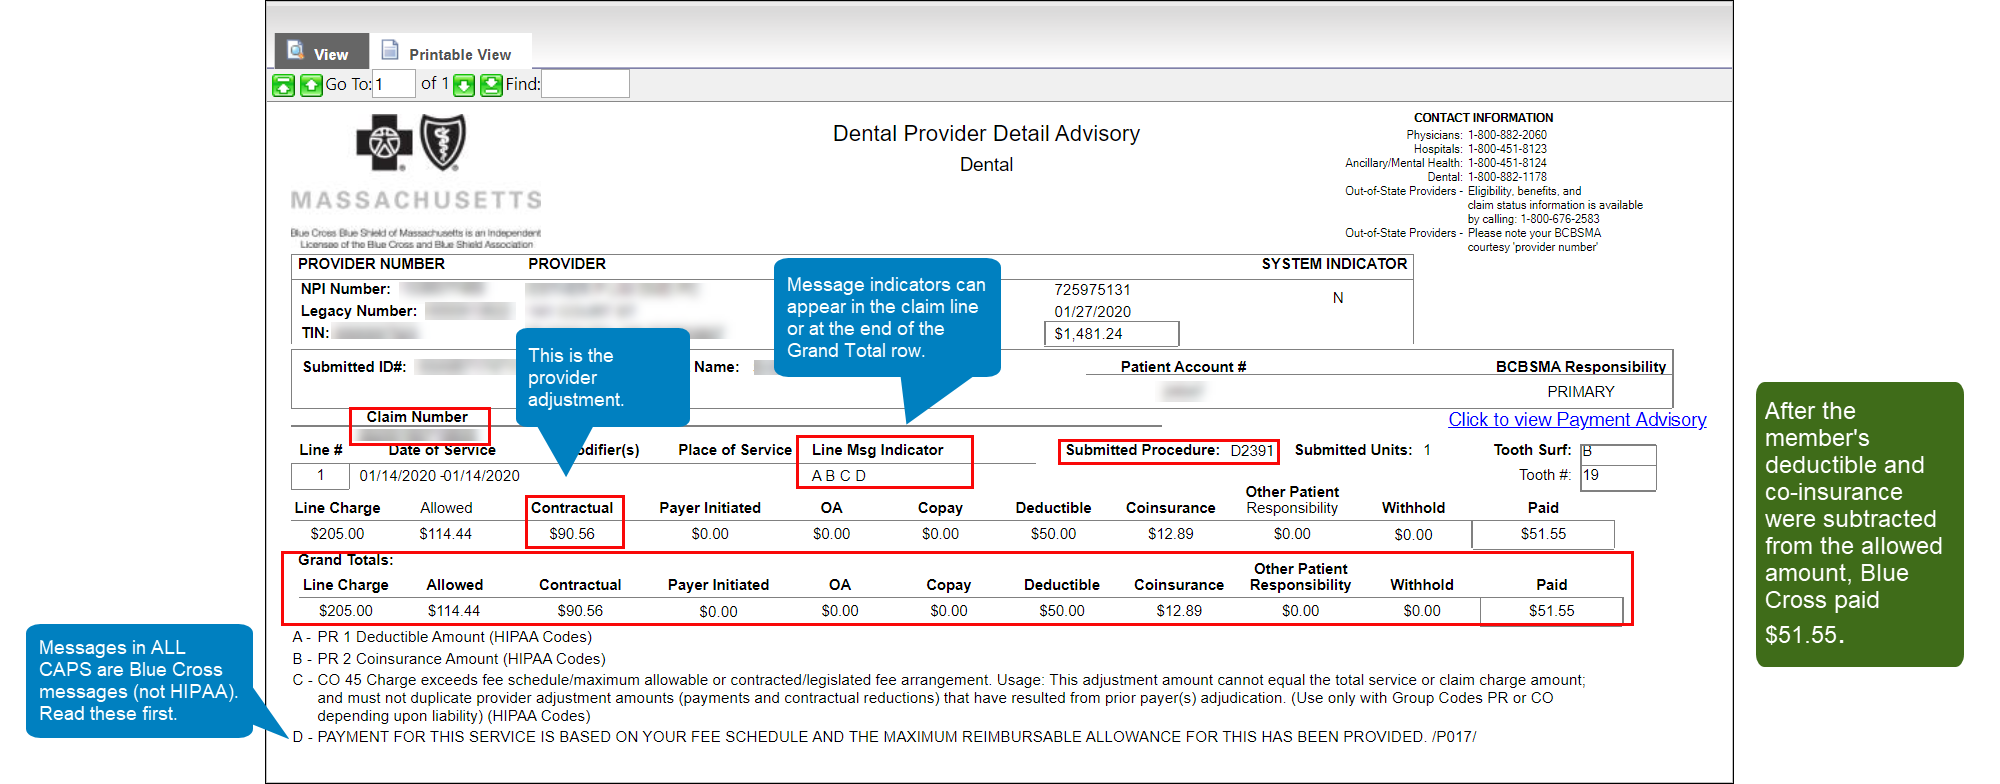Image resolution: width=2000 pixels, height=784 pixels.
Task: Click claim line Paid amount $51.55
Action: coord(1543,534)
